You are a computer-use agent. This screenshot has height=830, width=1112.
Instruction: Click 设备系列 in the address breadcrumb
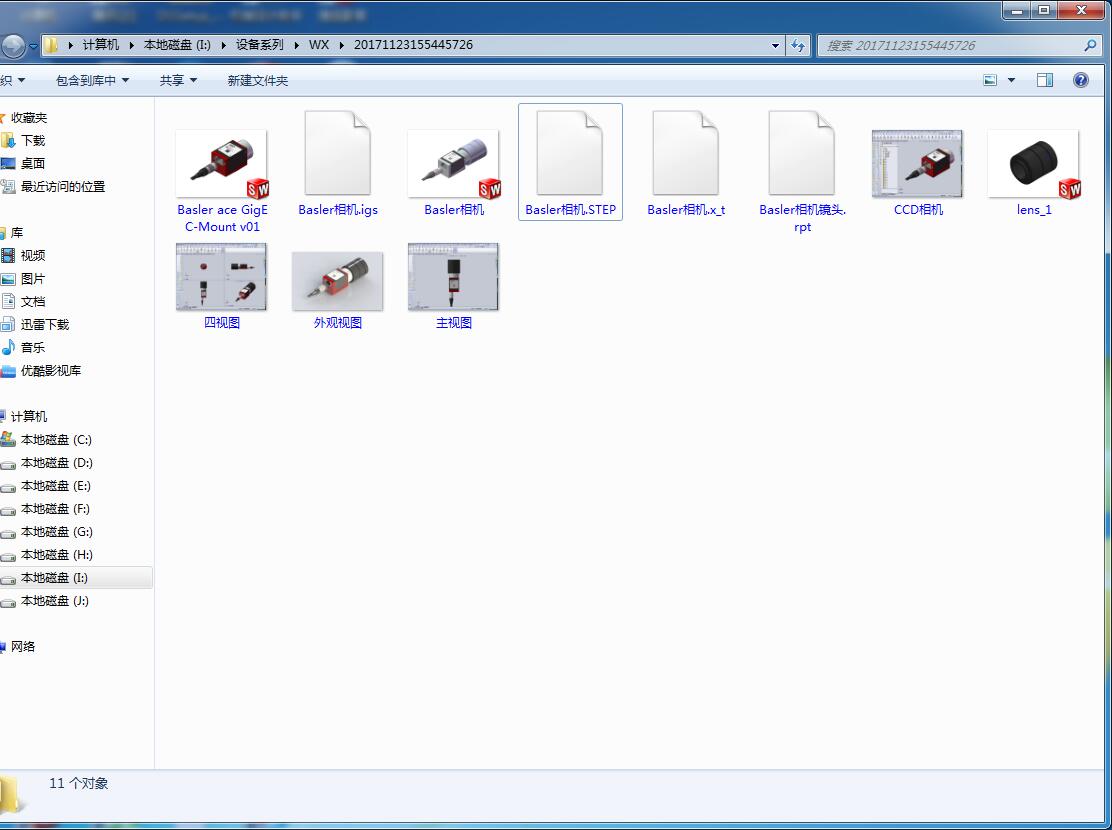click(260, 45)
